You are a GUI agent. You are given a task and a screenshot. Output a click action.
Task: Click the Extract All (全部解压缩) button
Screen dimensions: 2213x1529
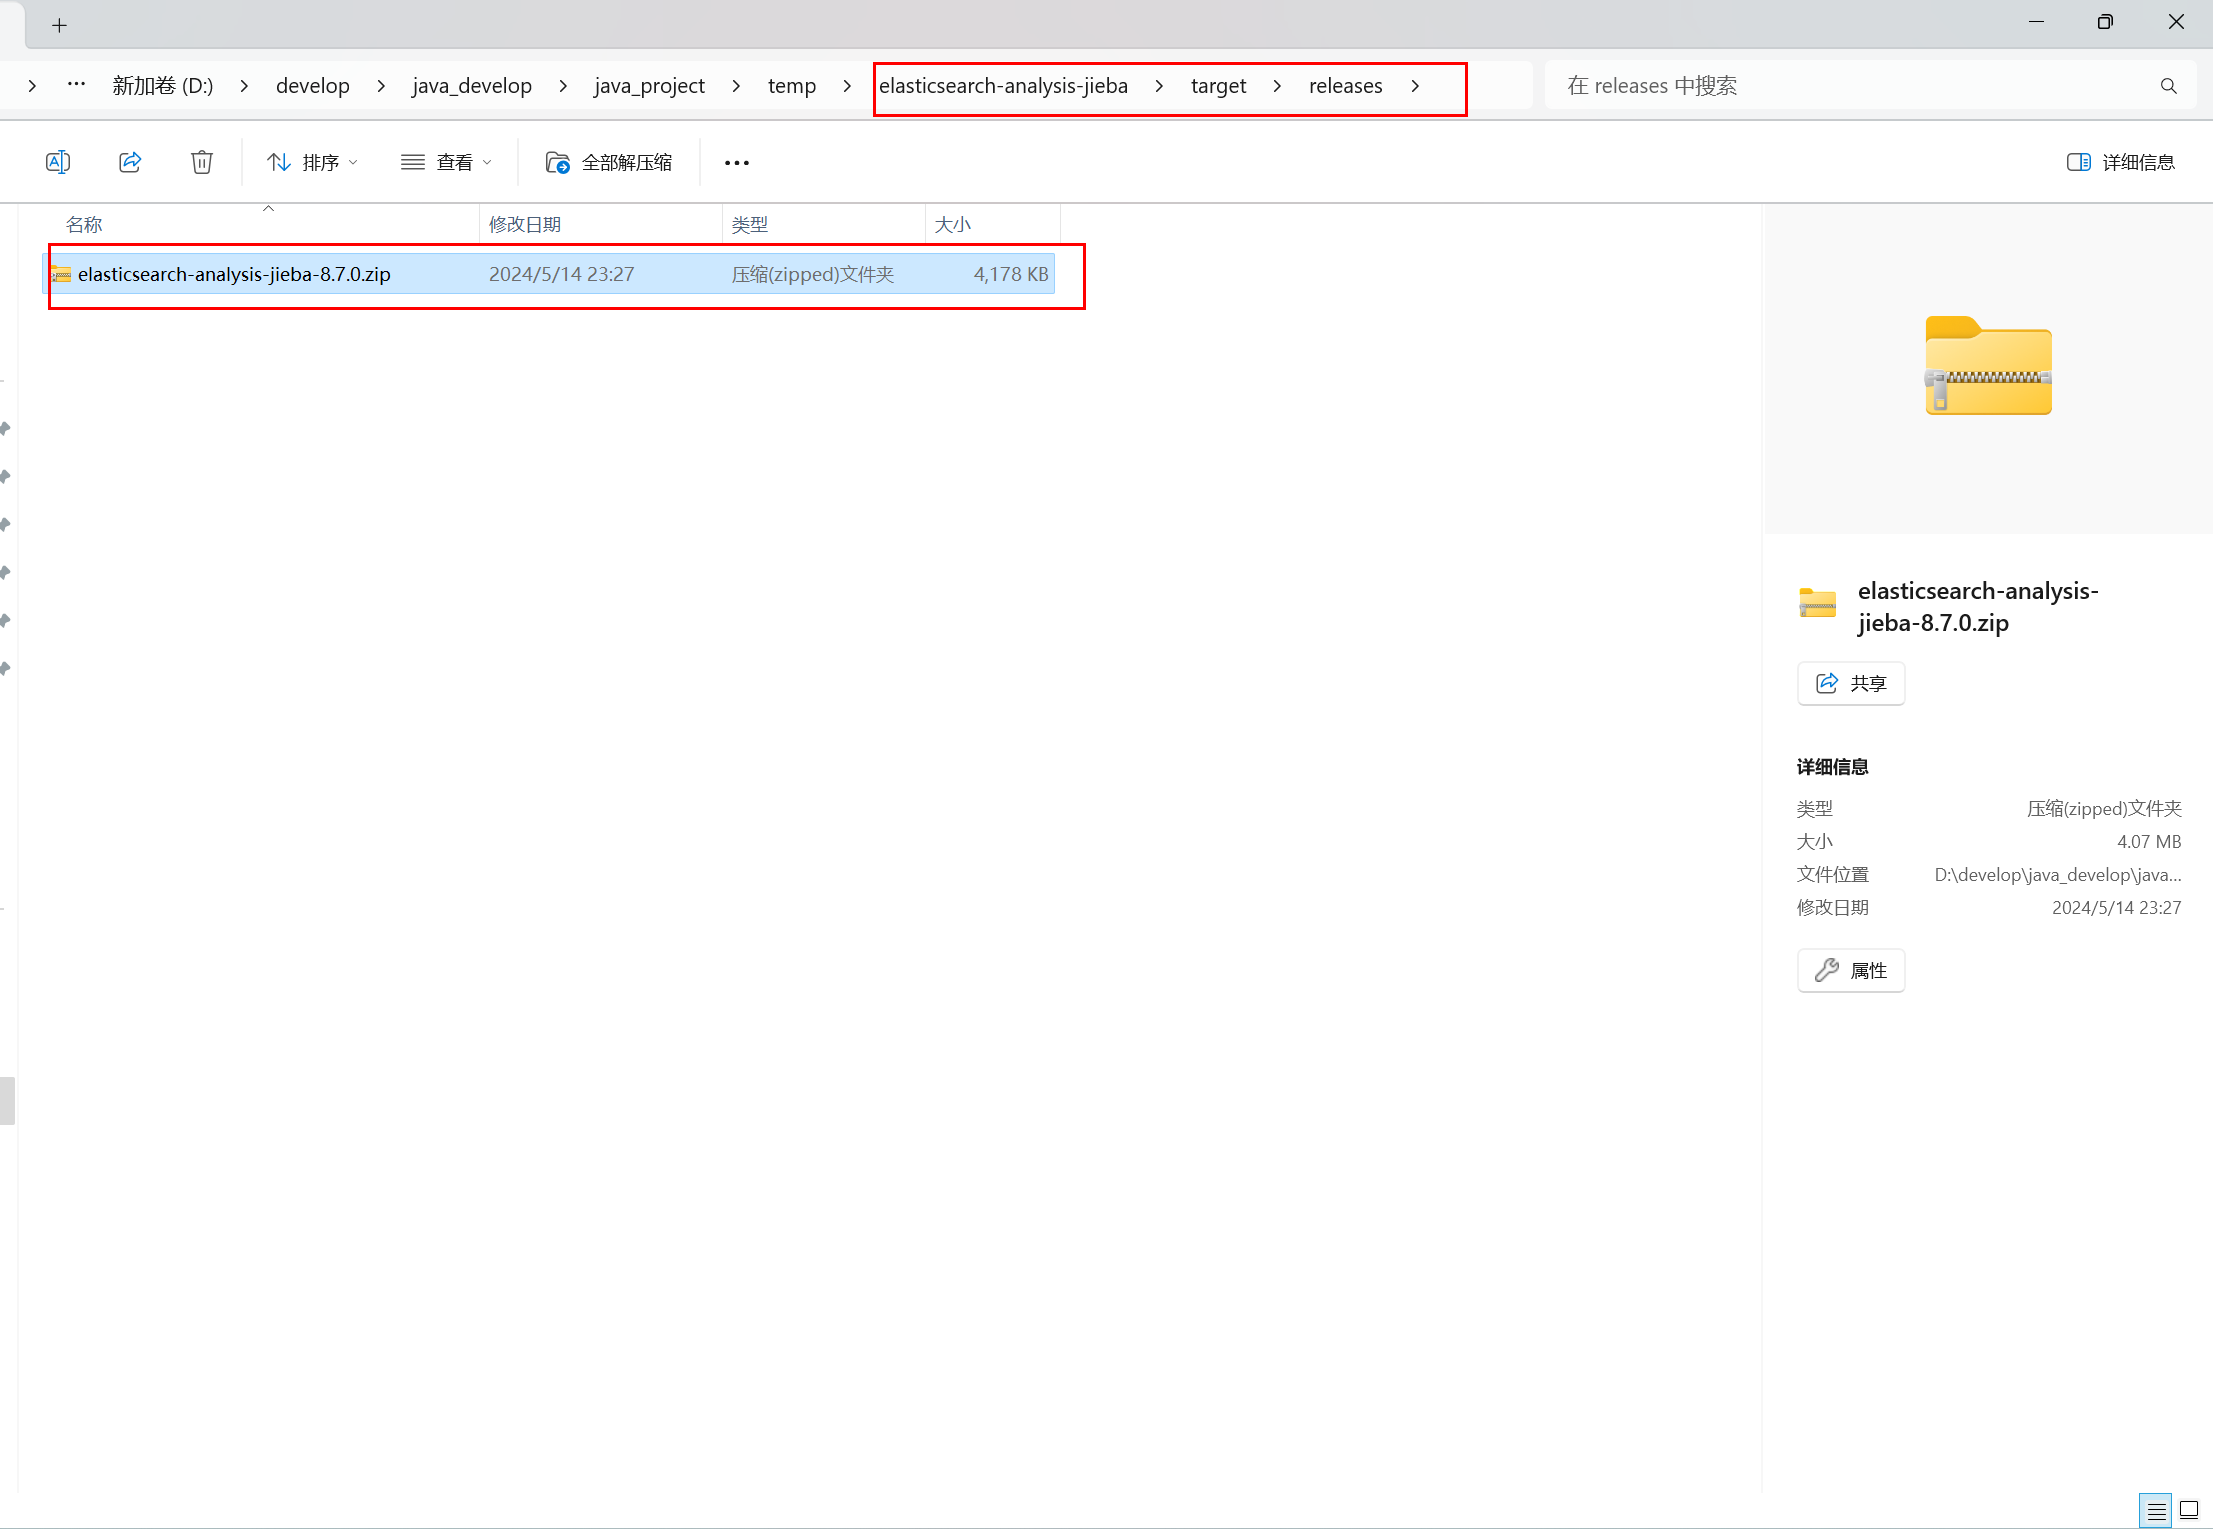tap(609, 162)
